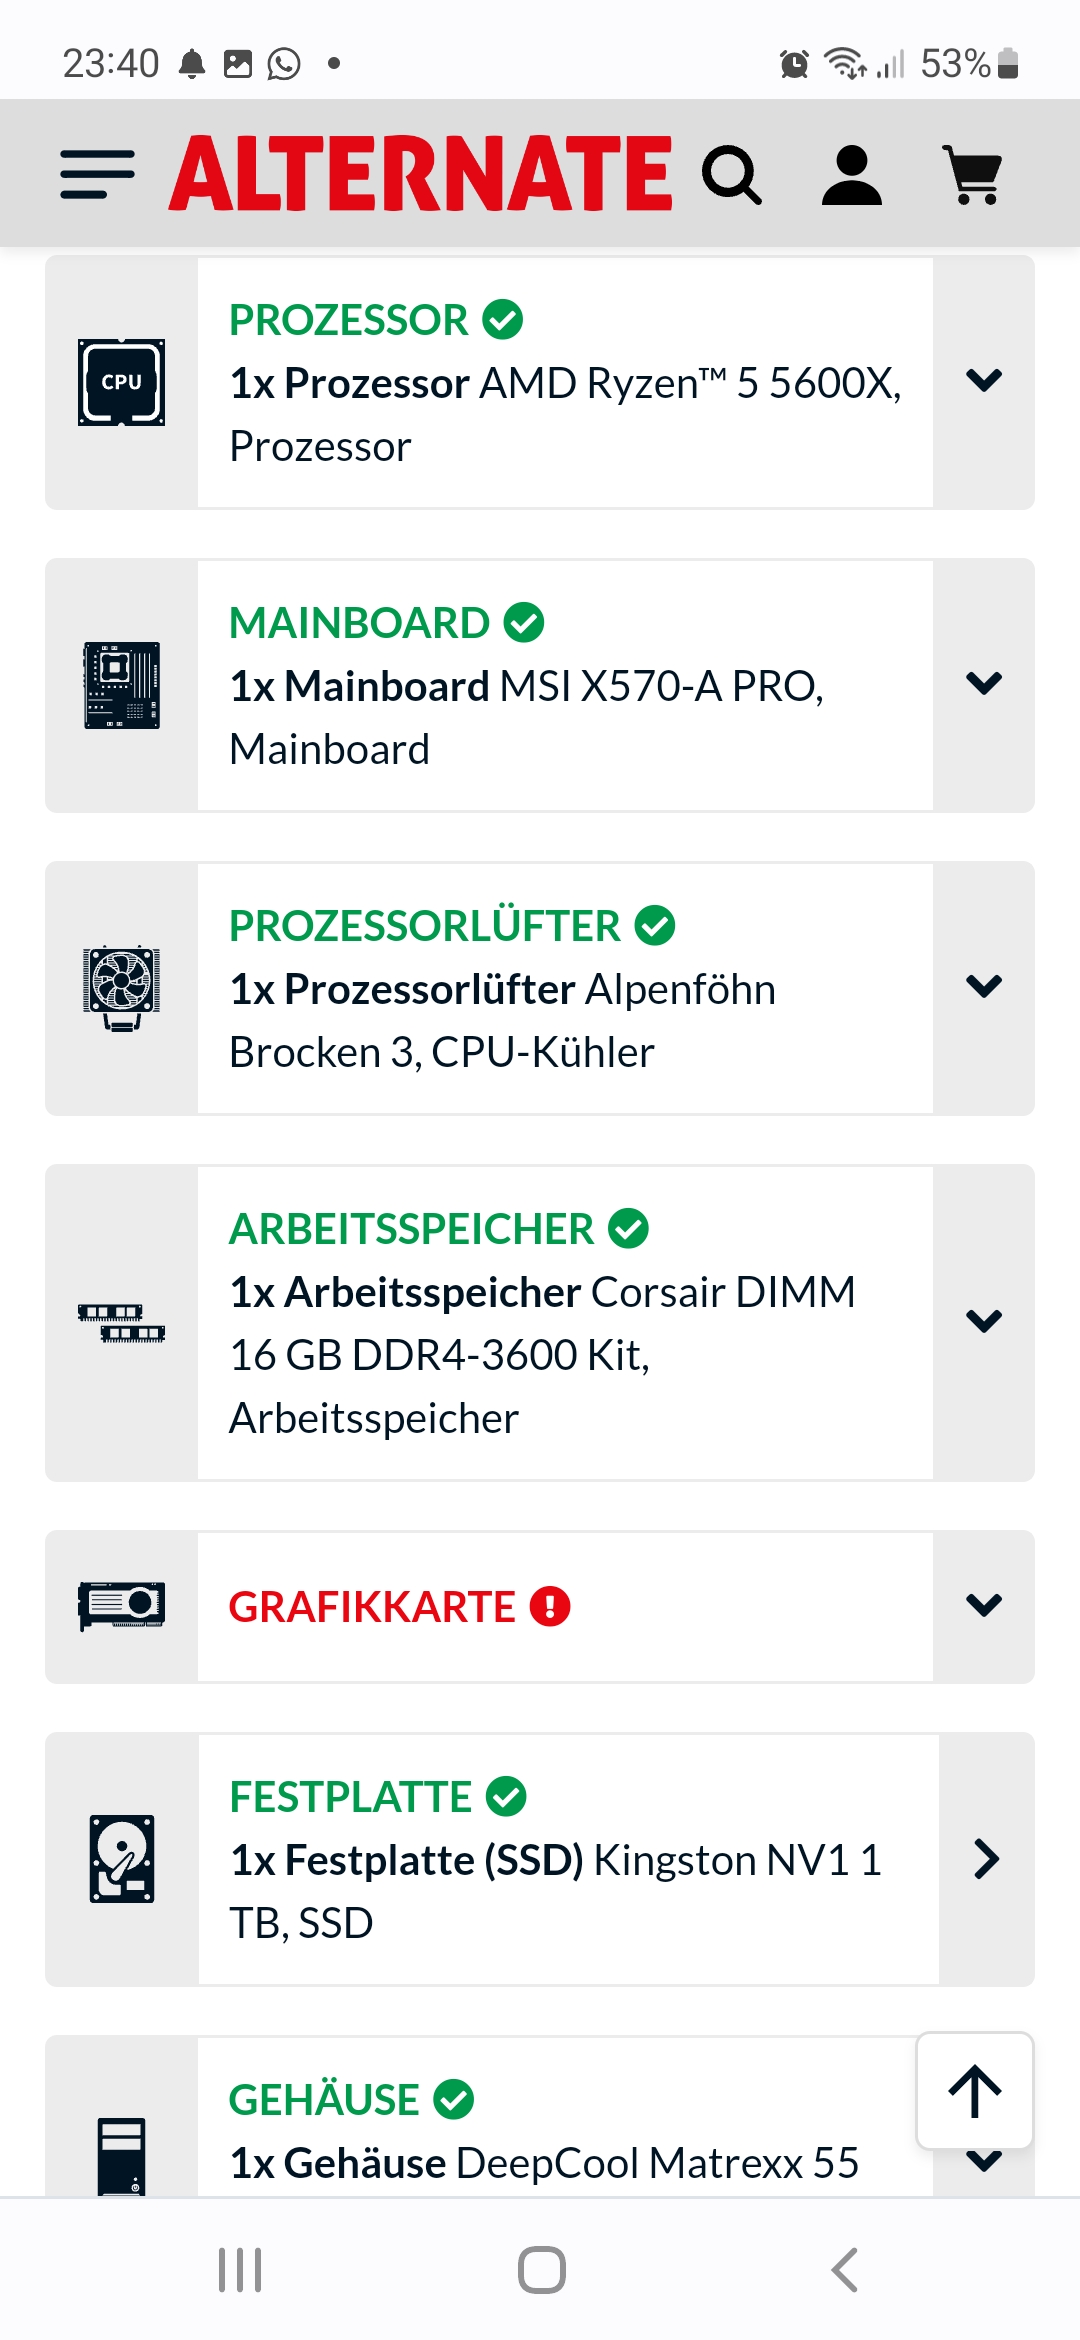Open the search magnifier icon

click(731, 175)
